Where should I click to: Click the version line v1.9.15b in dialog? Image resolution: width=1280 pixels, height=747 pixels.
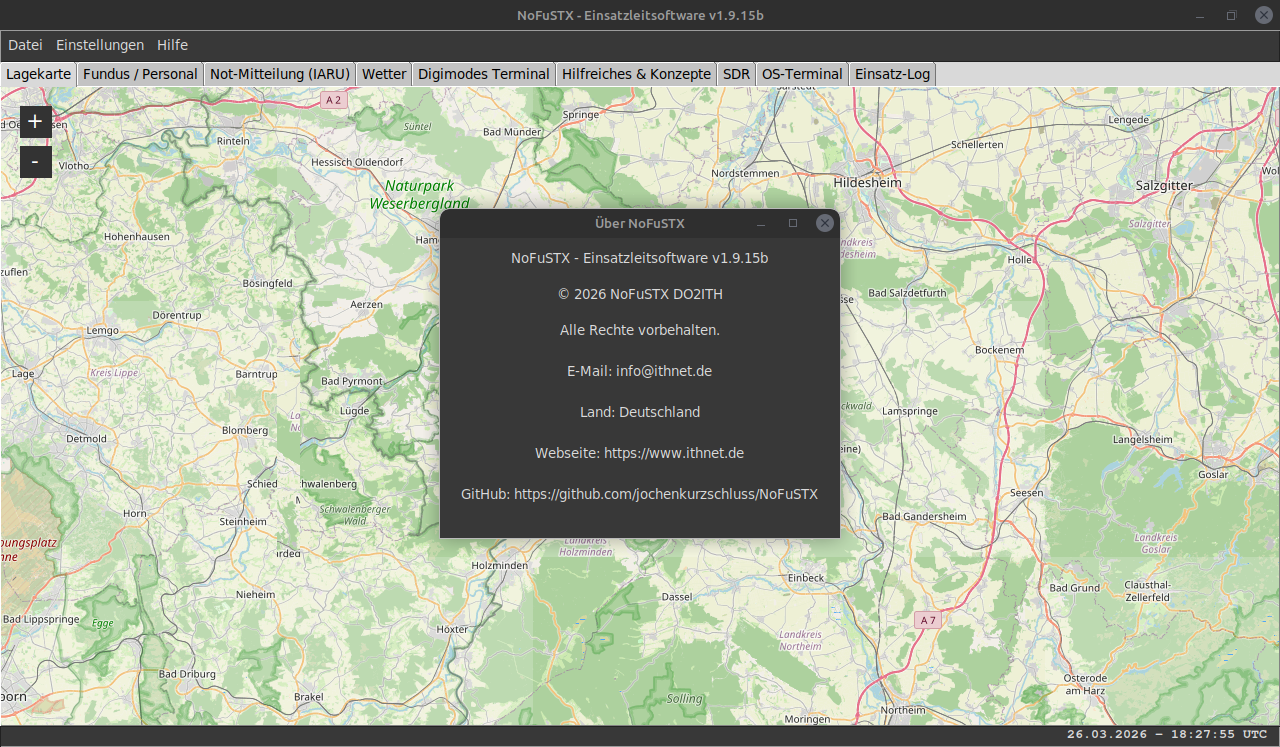tap(640, 258)
